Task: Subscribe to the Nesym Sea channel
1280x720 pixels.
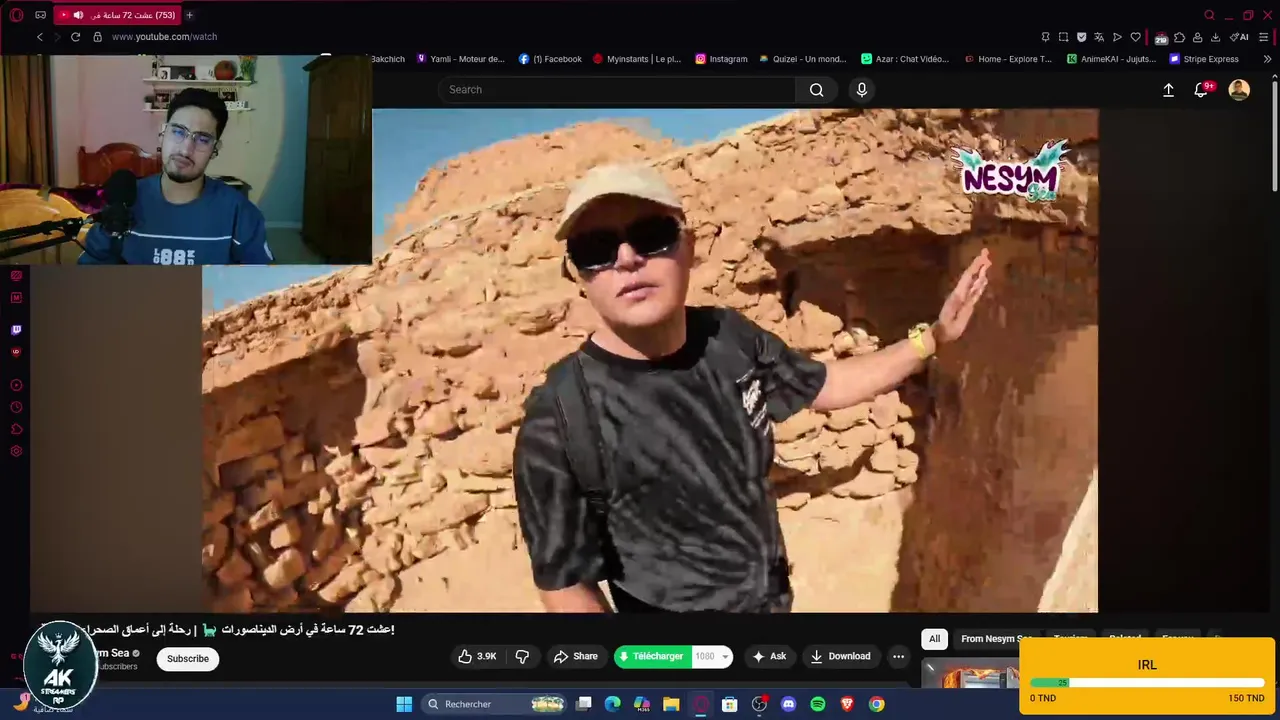Action: tap(188, 658)
